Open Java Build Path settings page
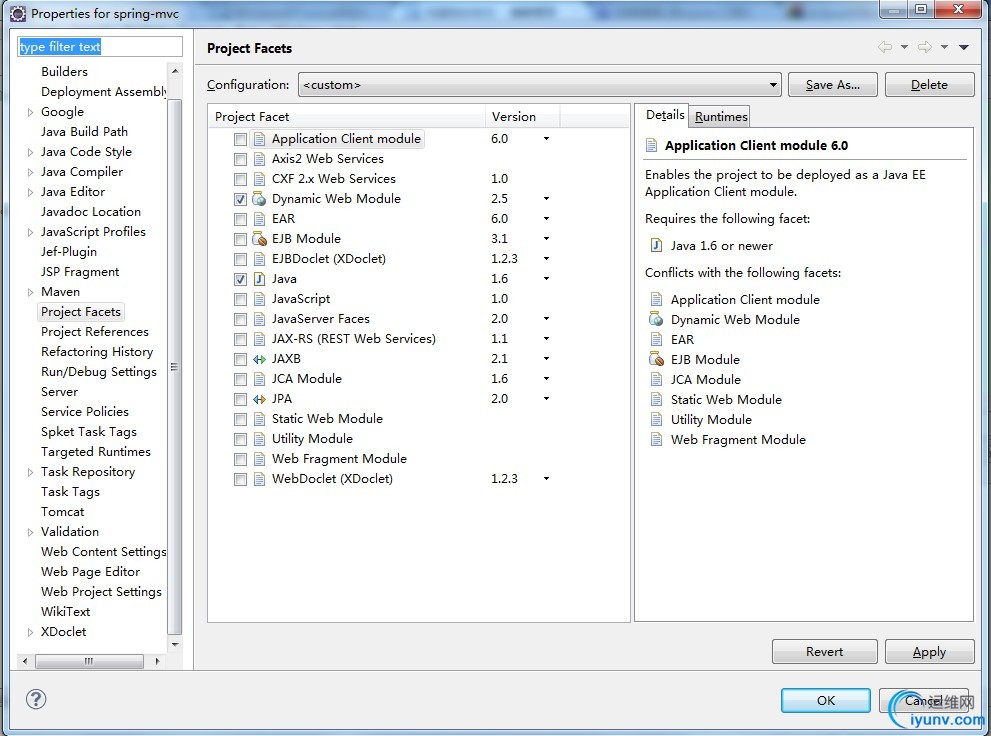This screenshot has height=736, width=991. coord(84,131)
